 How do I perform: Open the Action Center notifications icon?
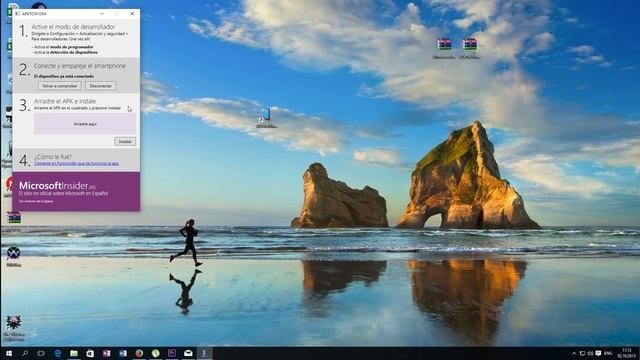tap(598, 353)
